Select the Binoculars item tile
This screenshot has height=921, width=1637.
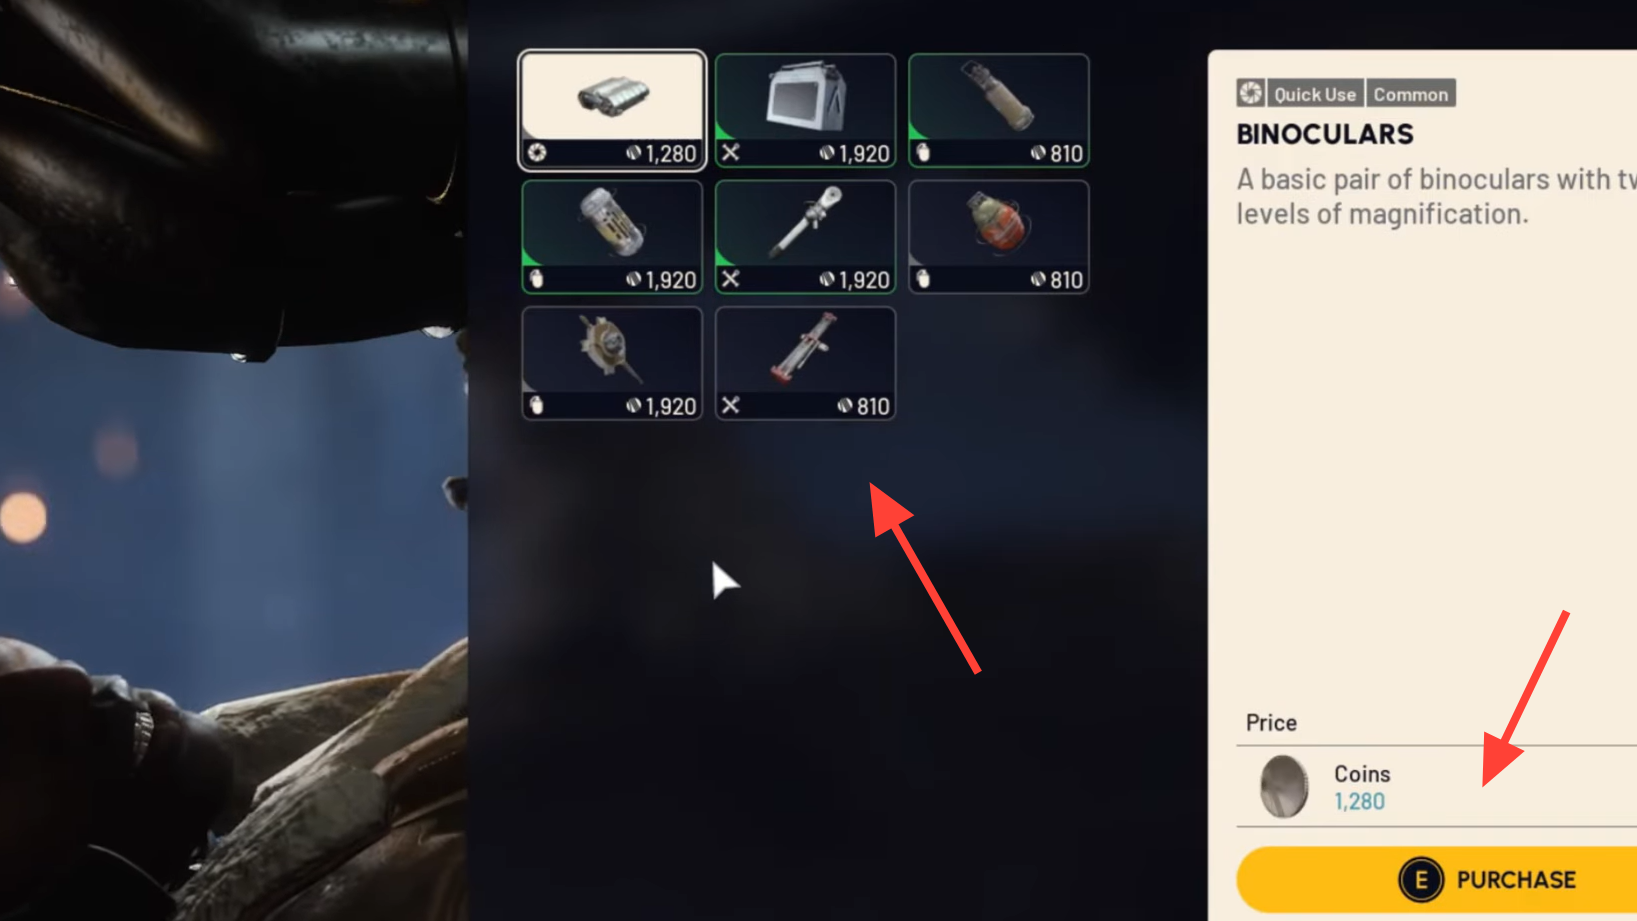coord(612,110)
